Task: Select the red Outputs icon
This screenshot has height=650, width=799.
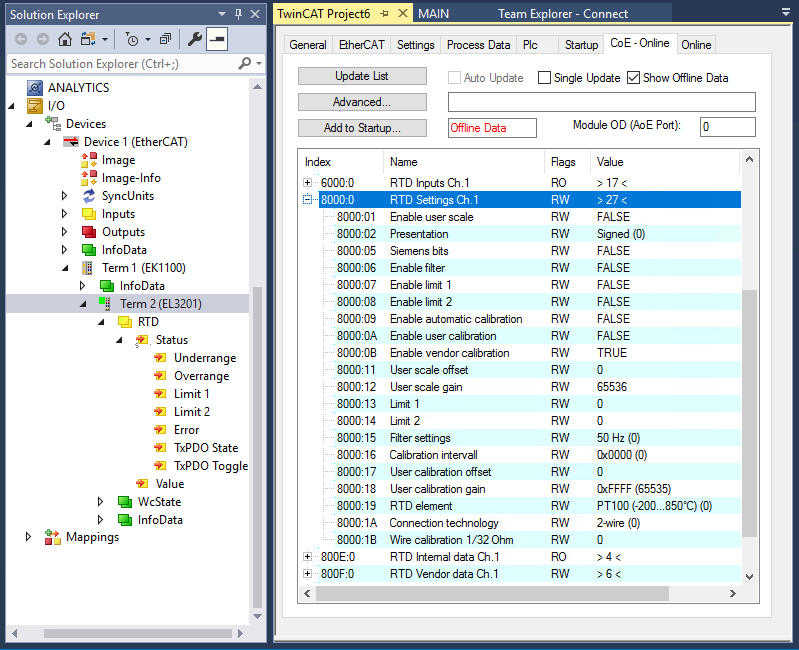Action: 89,232
